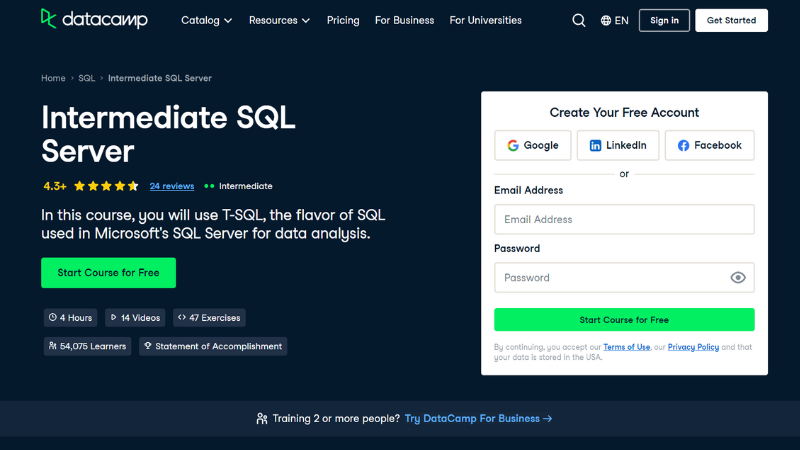Go to For Business
Screen dimensions: 800x450
(x=404, y=20)
